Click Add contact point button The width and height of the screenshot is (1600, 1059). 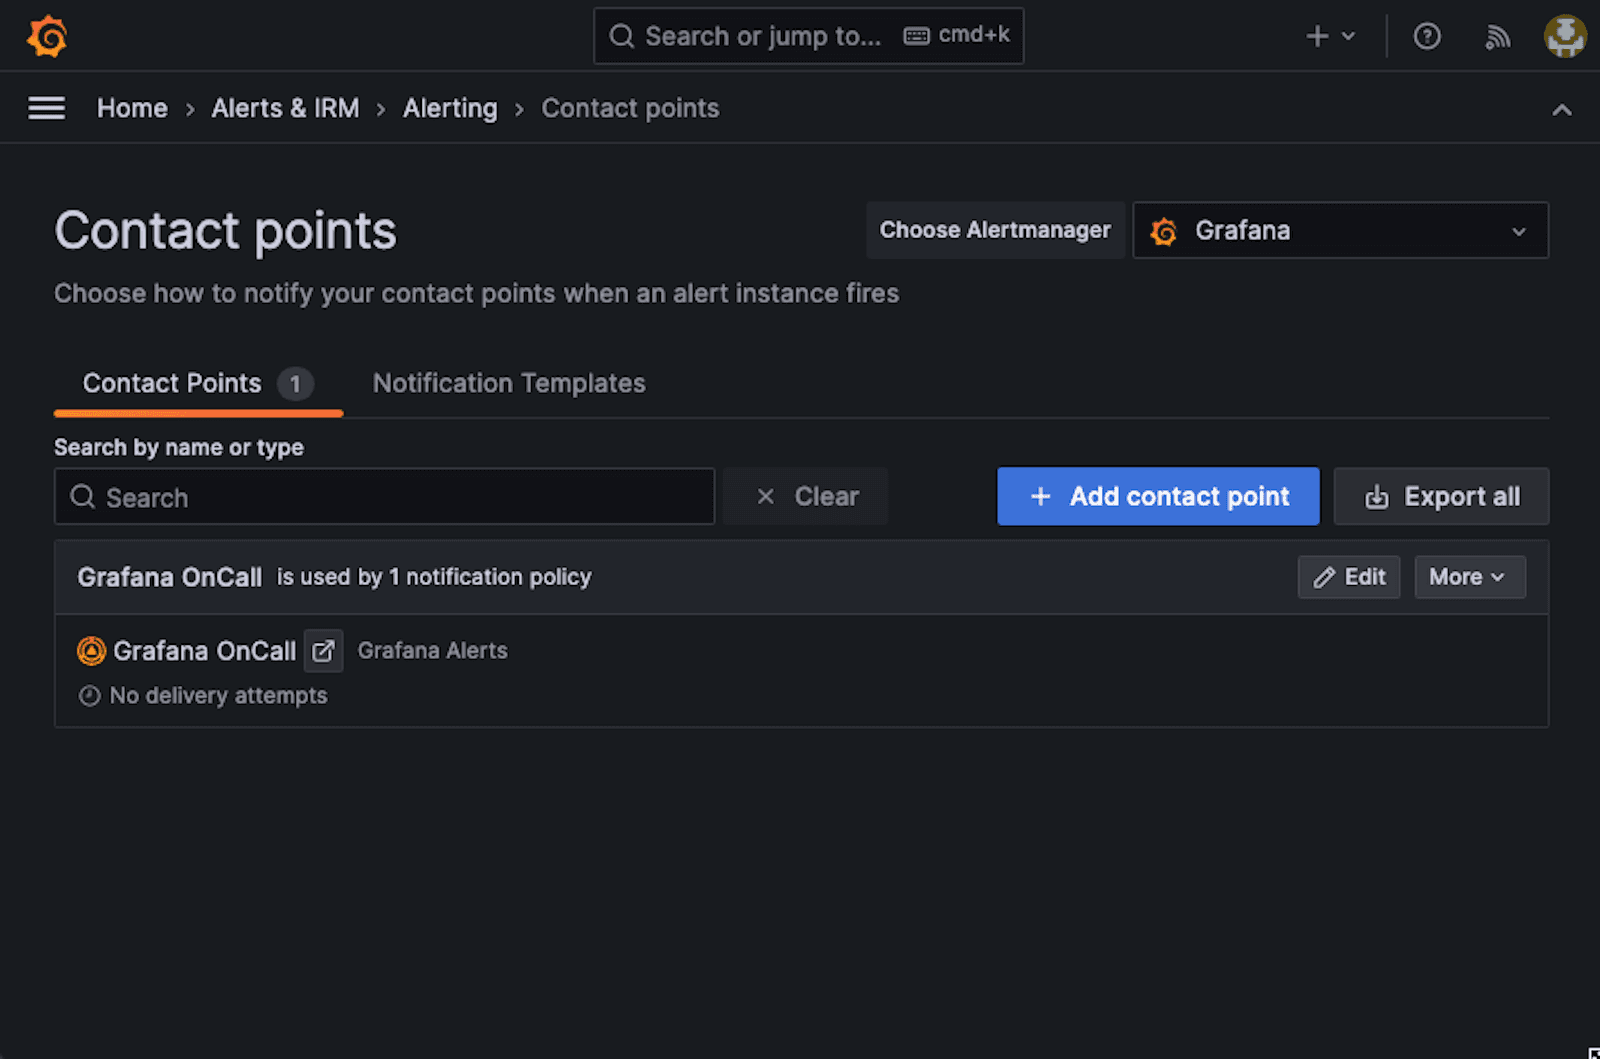[x=1158, y=496]
